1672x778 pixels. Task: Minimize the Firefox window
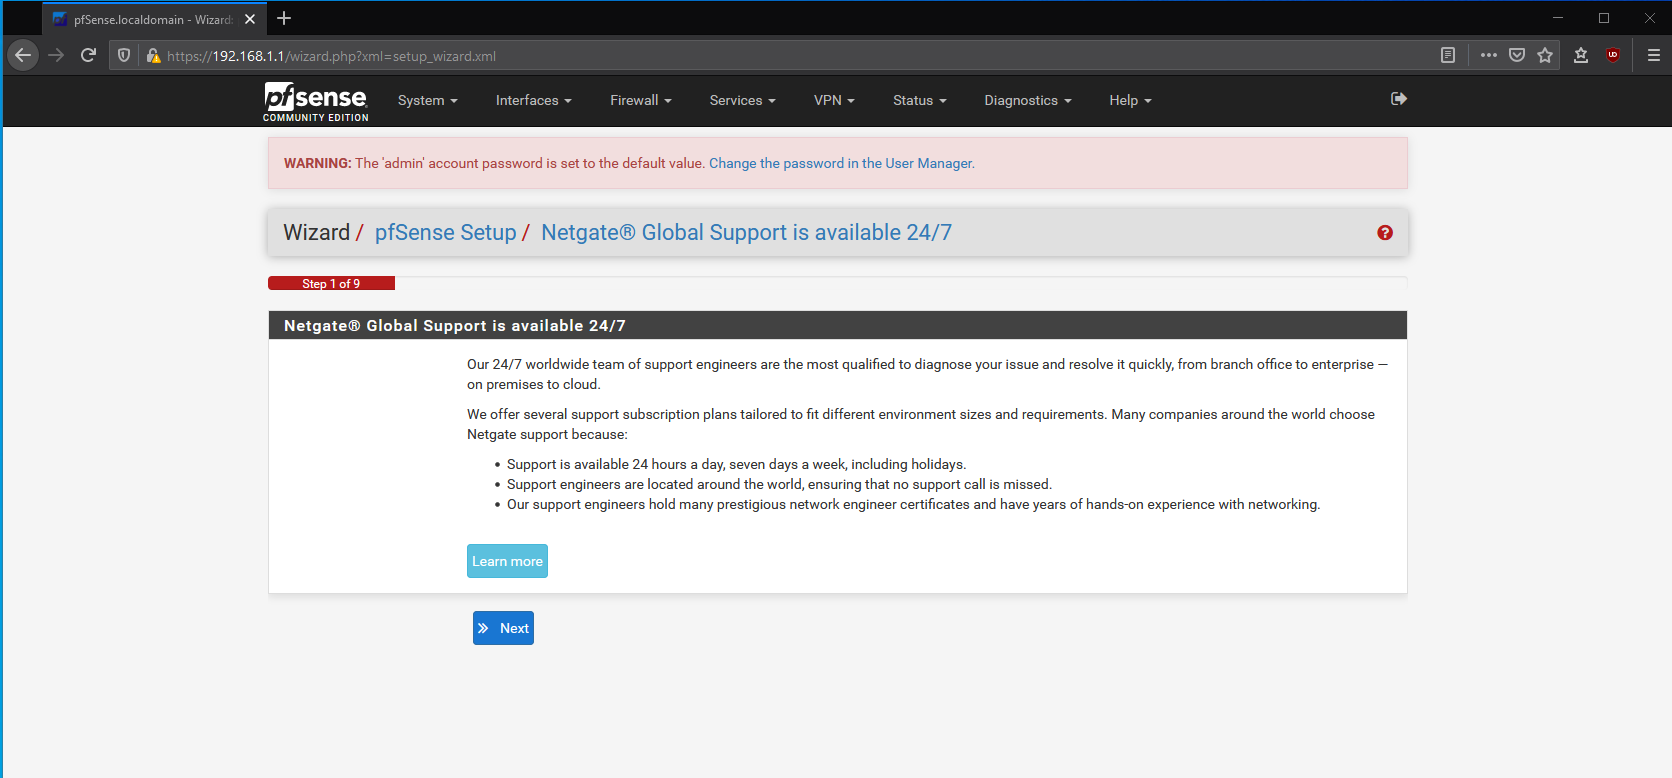[x=1557, y=18]
